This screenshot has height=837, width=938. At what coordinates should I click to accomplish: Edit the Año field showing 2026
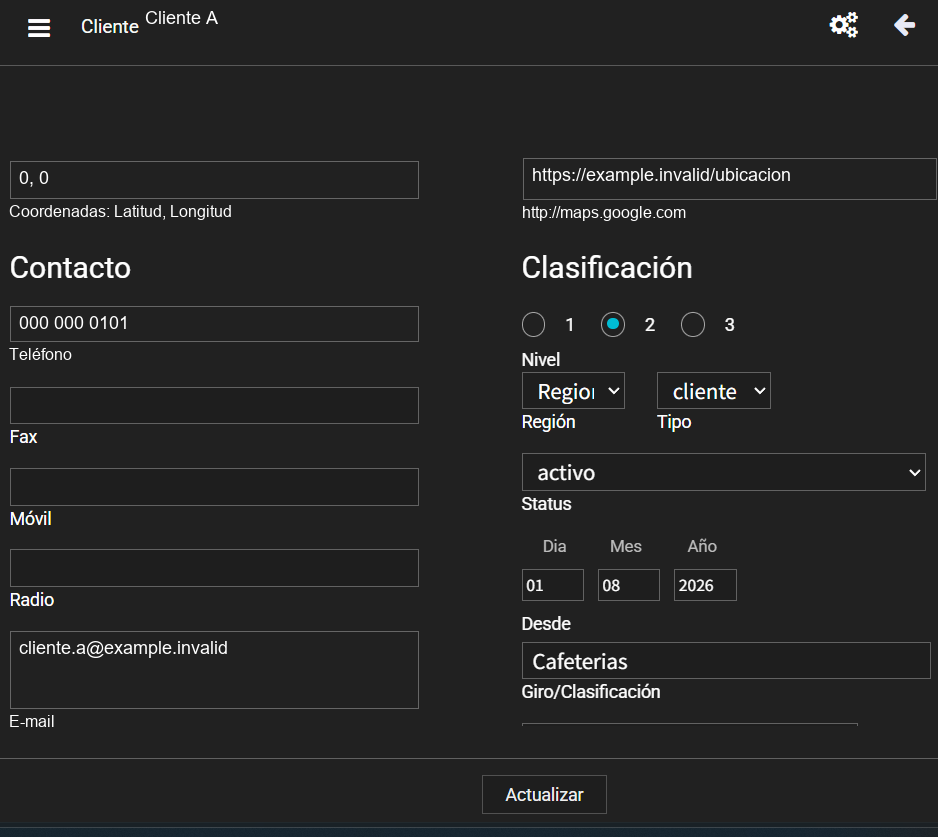coord(705,585)
